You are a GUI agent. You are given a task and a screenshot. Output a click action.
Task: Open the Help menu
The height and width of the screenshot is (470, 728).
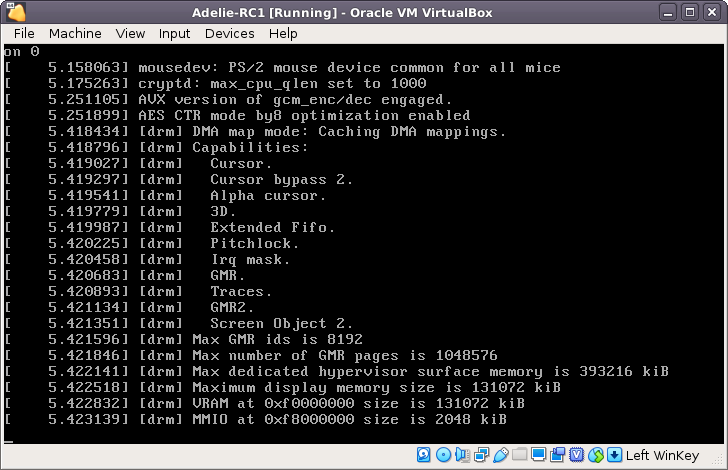point(283,33)
